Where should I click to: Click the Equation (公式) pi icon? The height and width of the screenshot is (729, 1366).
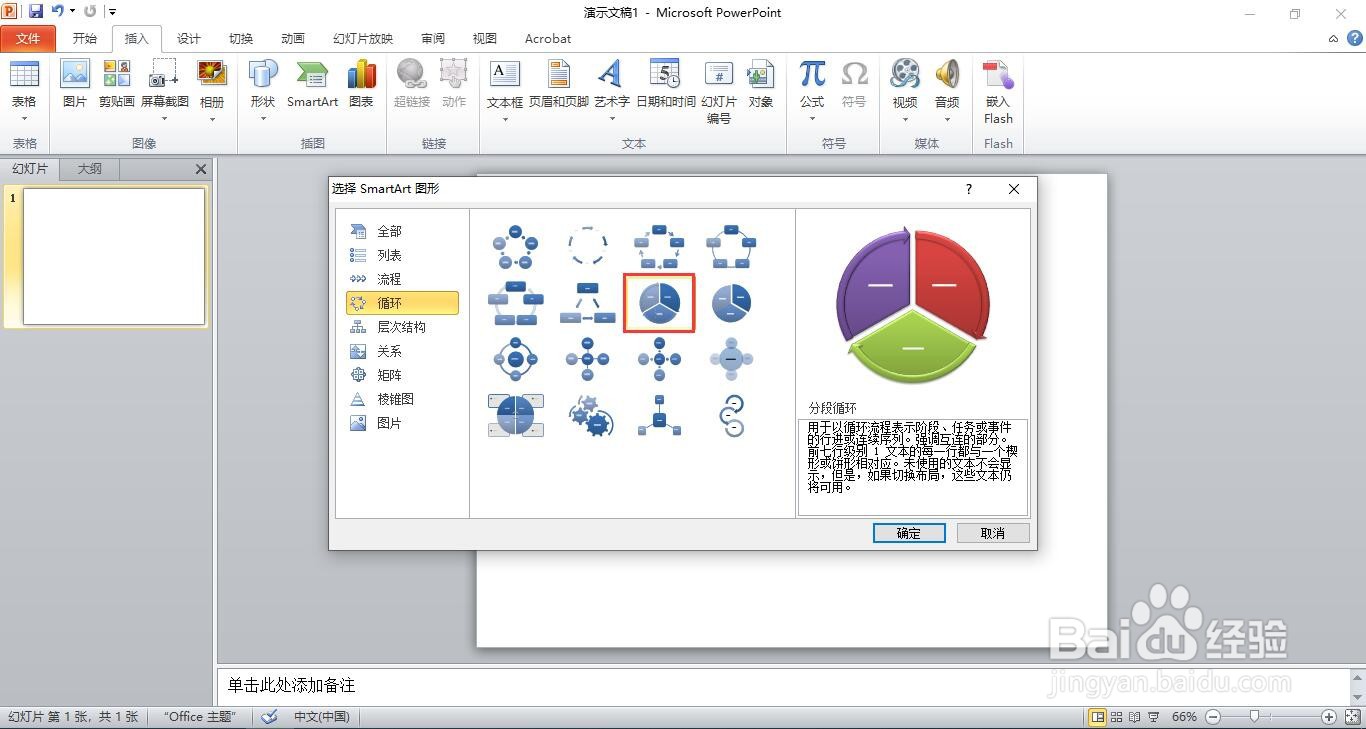click(x=812, y=76)
